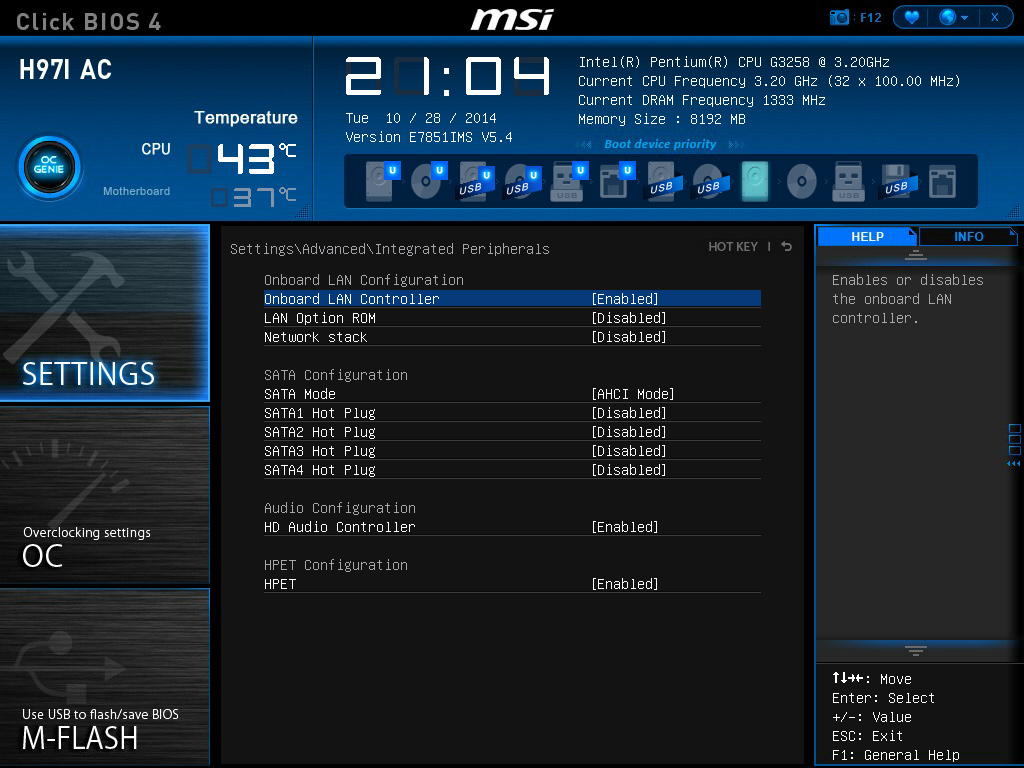The height and width of the screenshot is (768, 1024).
Task: Click the last network boot device icon
Action: [x=942, y=182]
